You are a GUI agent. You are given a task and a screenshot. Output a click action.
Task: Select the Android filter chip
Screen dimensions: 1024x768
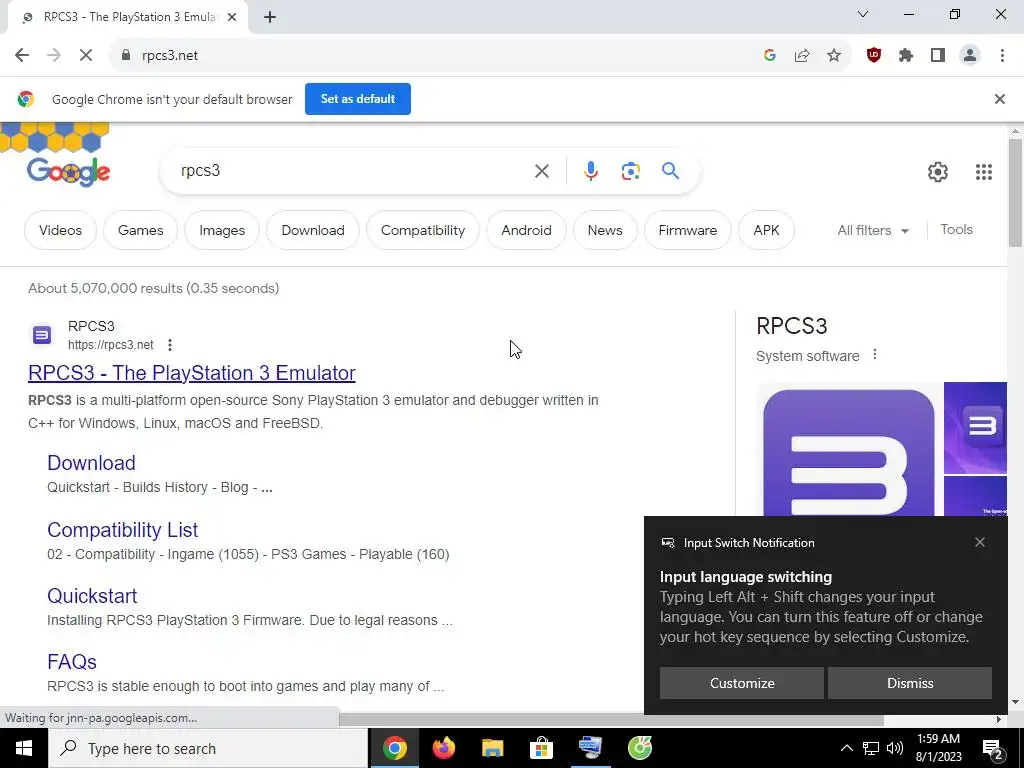point(526,230)
